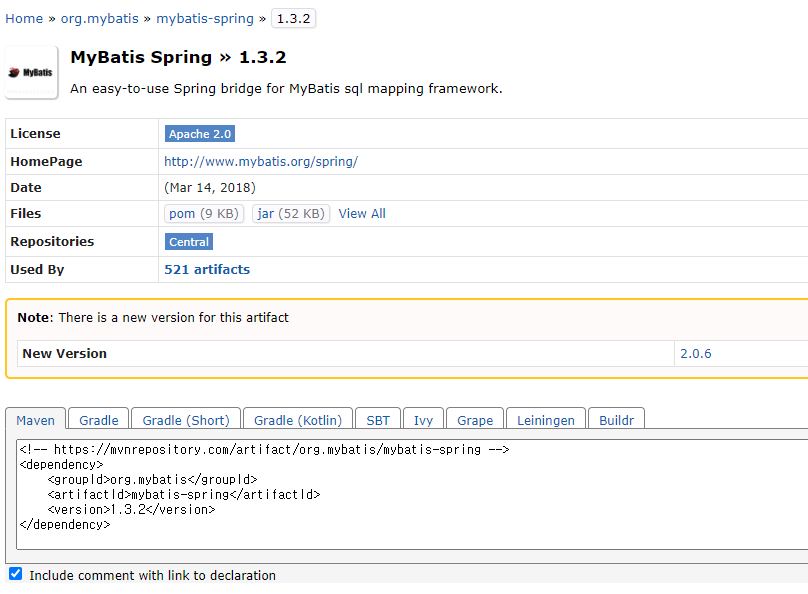Click inside the Maven dependency snippet textarea
Screen dimensions: 808x594
[x=412, y=495]
